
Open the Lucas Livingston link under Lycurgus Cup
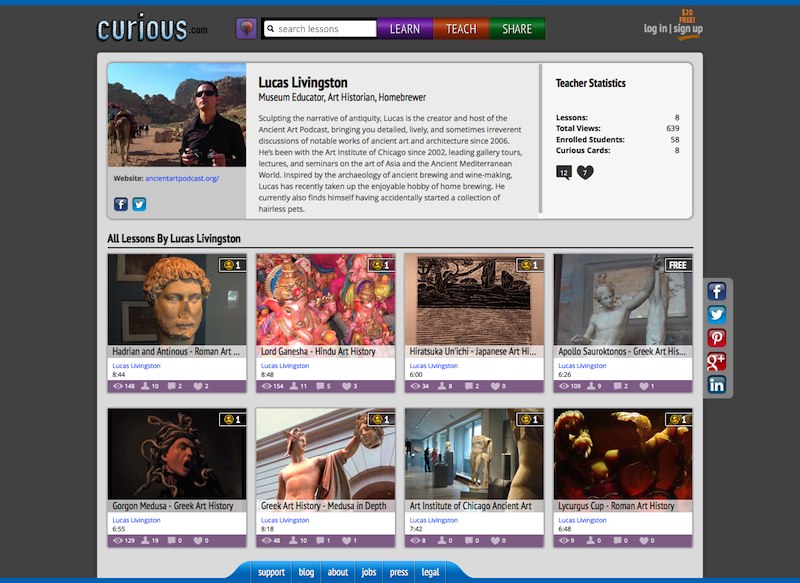(582, 520)
